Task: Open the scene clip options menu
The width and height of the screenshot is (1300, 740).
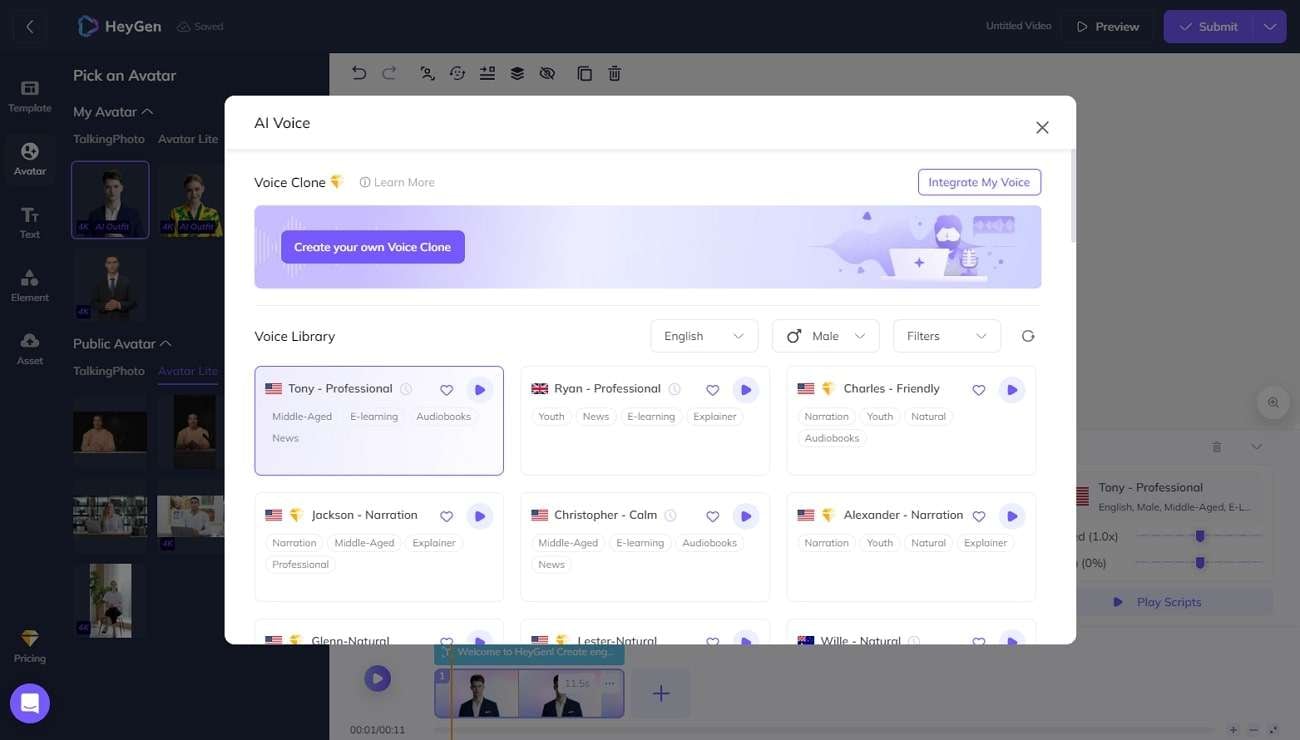Action: coord(609,683)
